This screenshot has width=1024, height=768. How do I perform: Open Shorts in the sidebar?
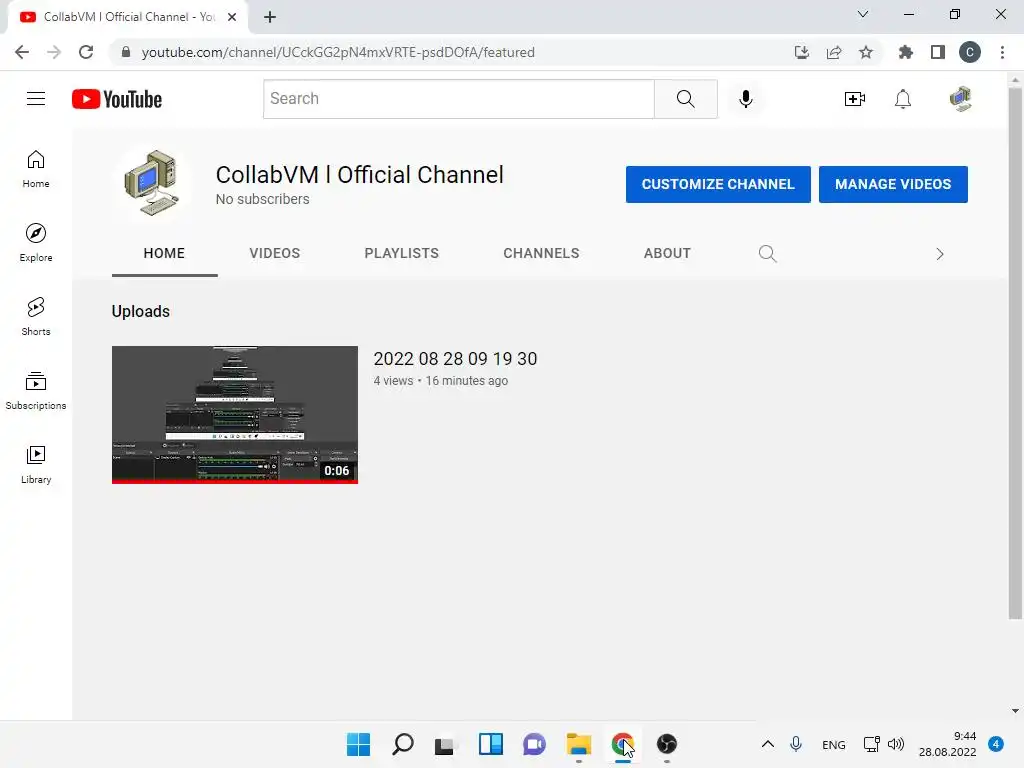coord(36,317)
